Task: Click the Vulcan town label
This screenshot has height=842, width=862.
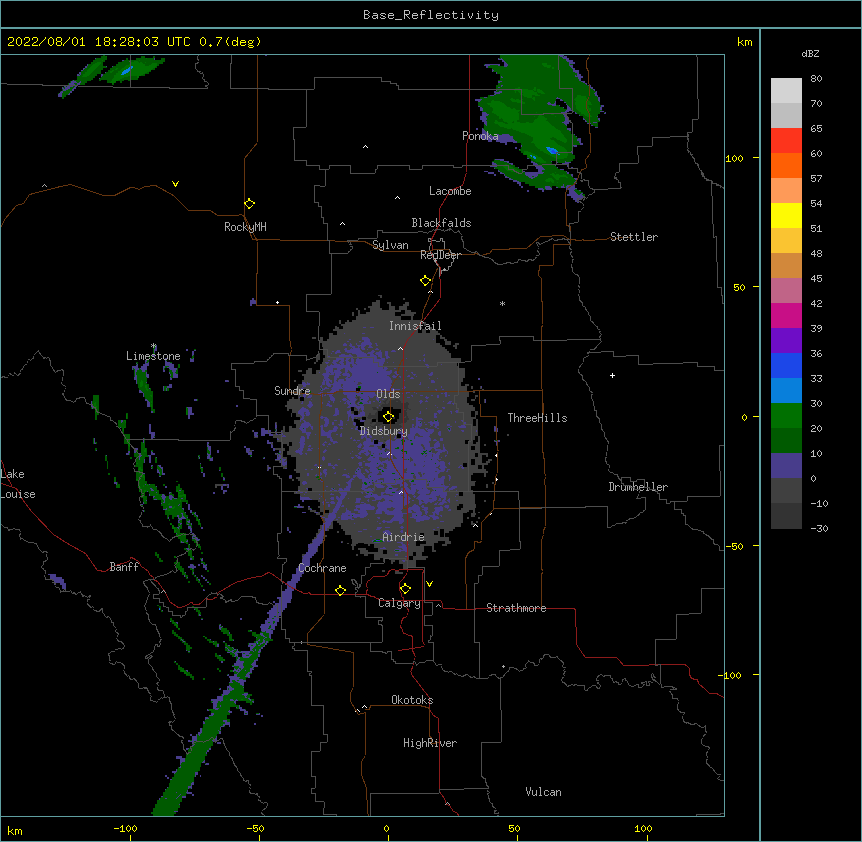Action: click(x=543, y=792)
